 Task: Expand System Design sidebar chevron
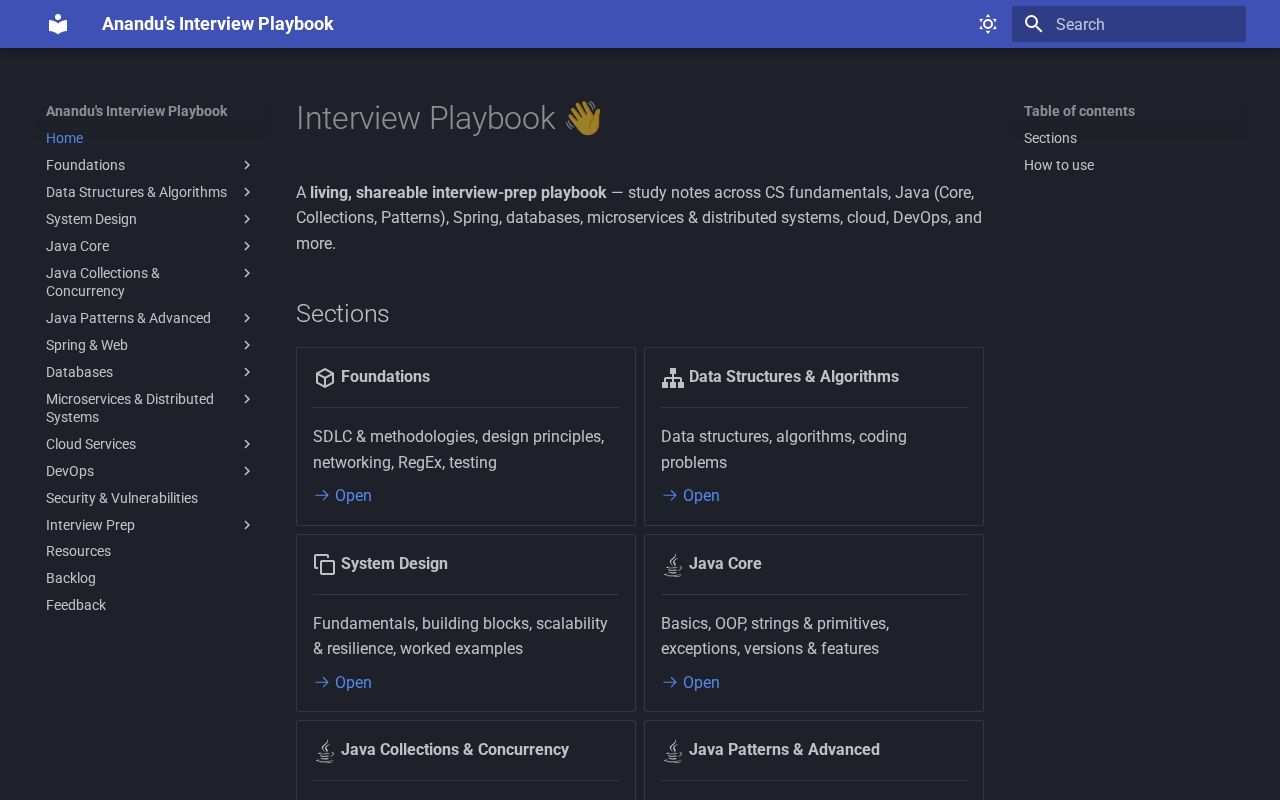click(x=247, y=219)
